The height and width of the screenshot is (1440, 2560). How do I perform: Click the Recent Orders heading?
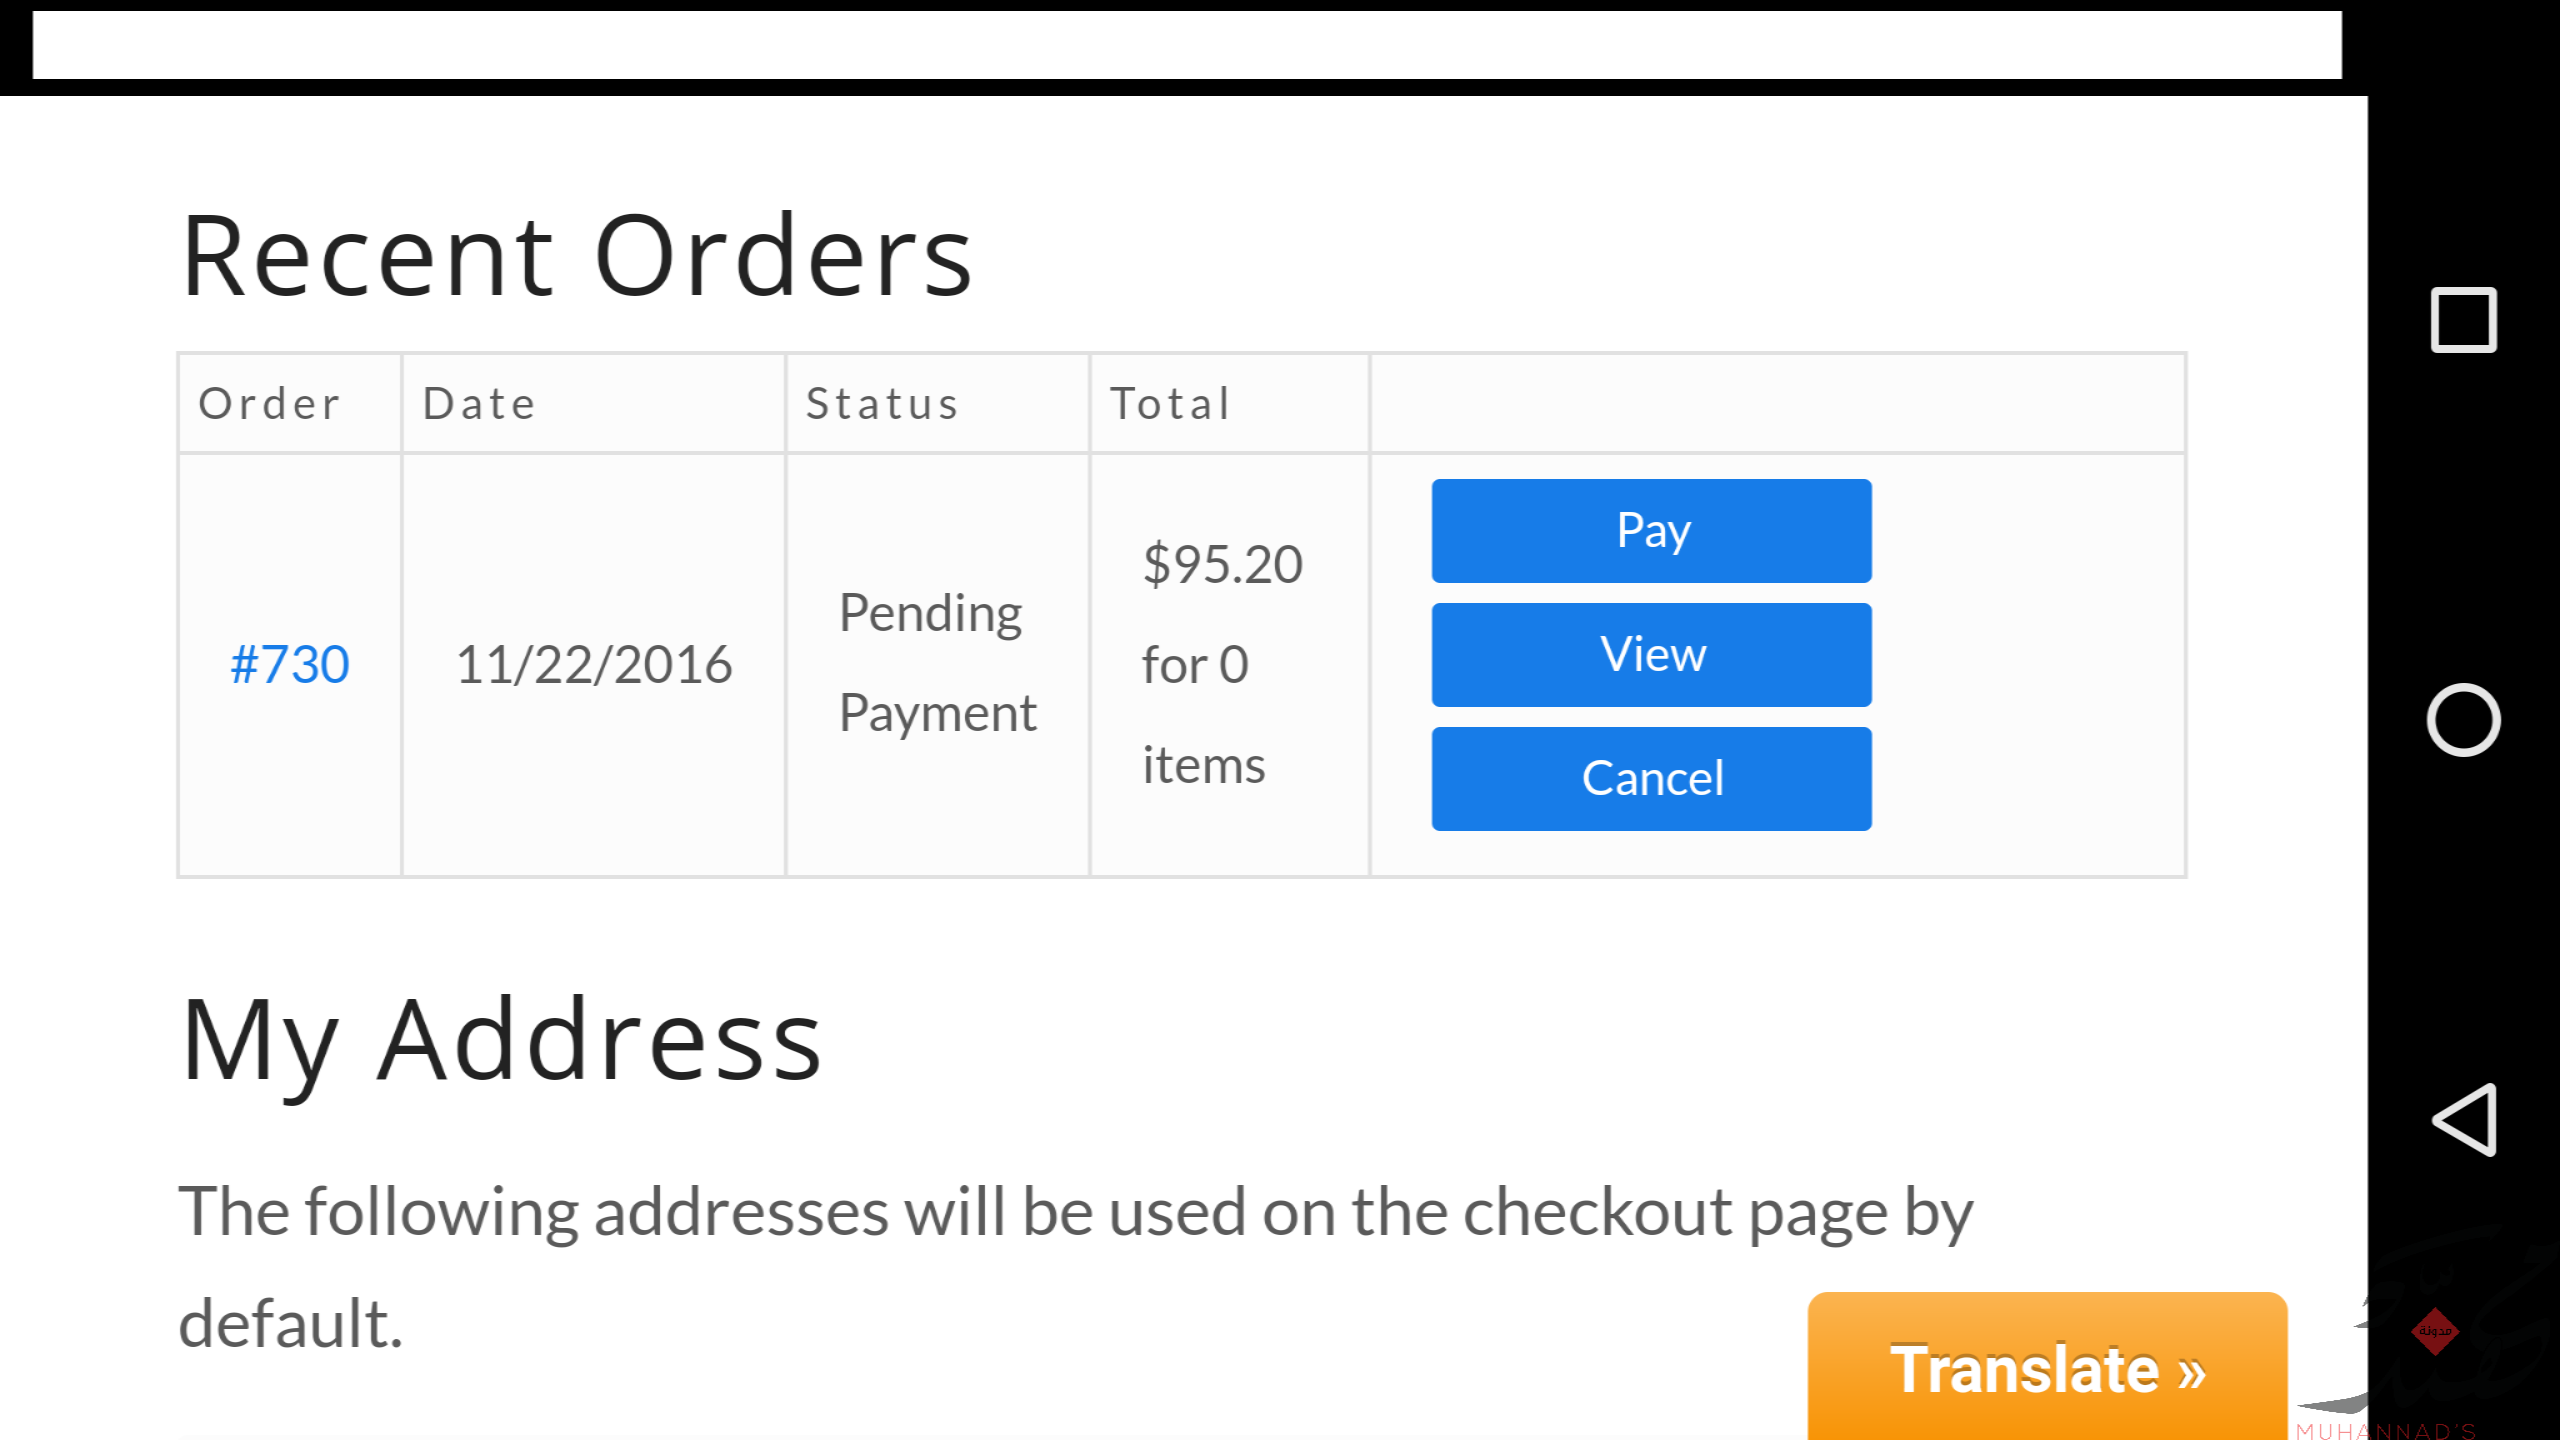[576, 256]
